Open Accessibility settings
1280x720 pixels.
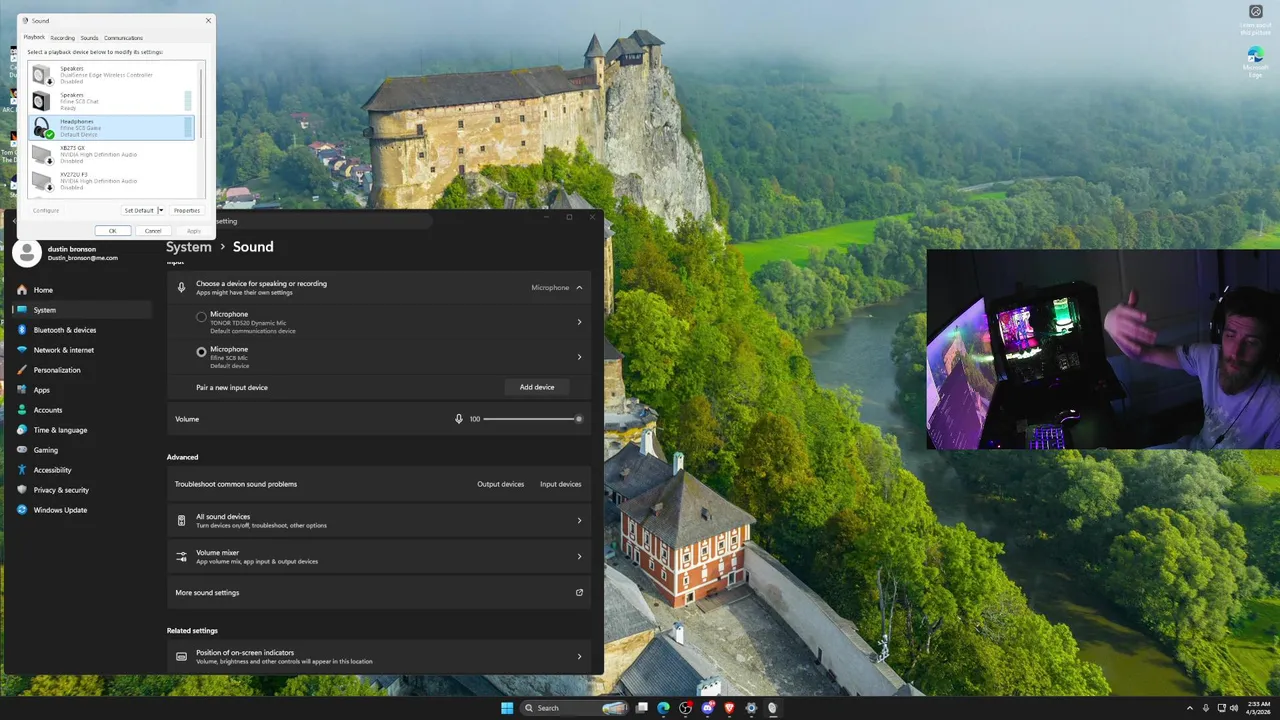[82, 470]
